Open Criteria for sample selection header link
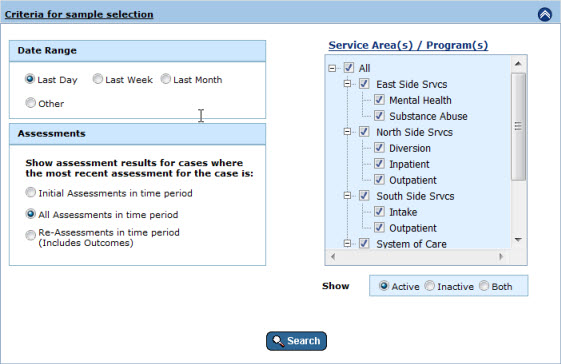Screen dimensions: 561x364 [x=79, y=14]
